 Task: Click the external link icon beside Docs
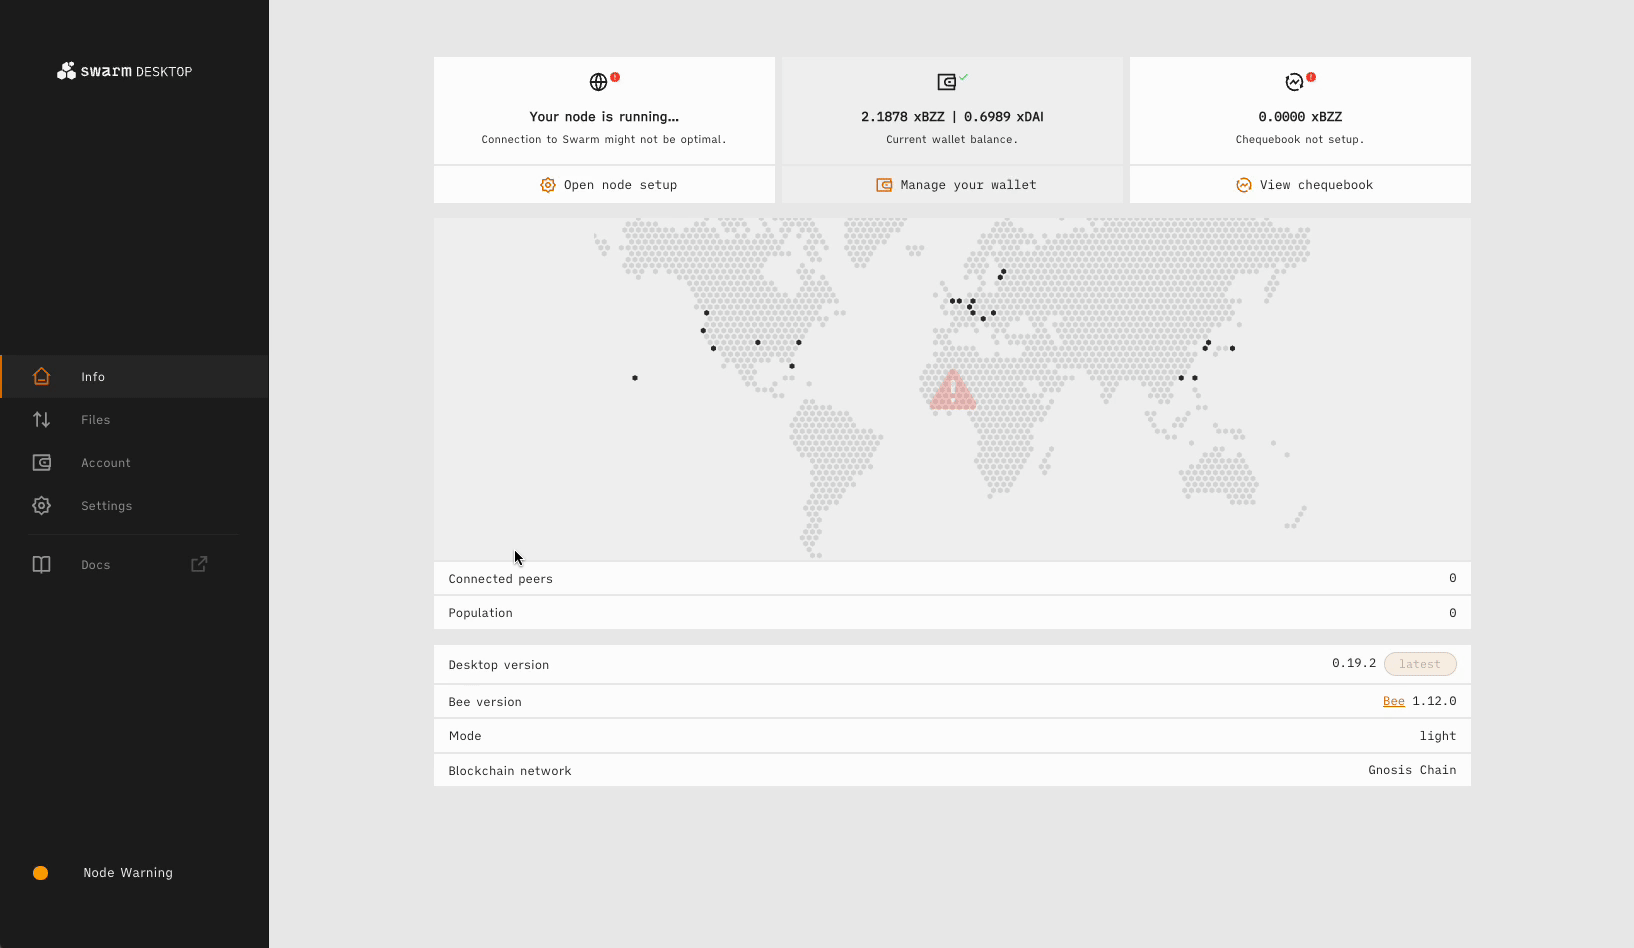tap(199, 564)
